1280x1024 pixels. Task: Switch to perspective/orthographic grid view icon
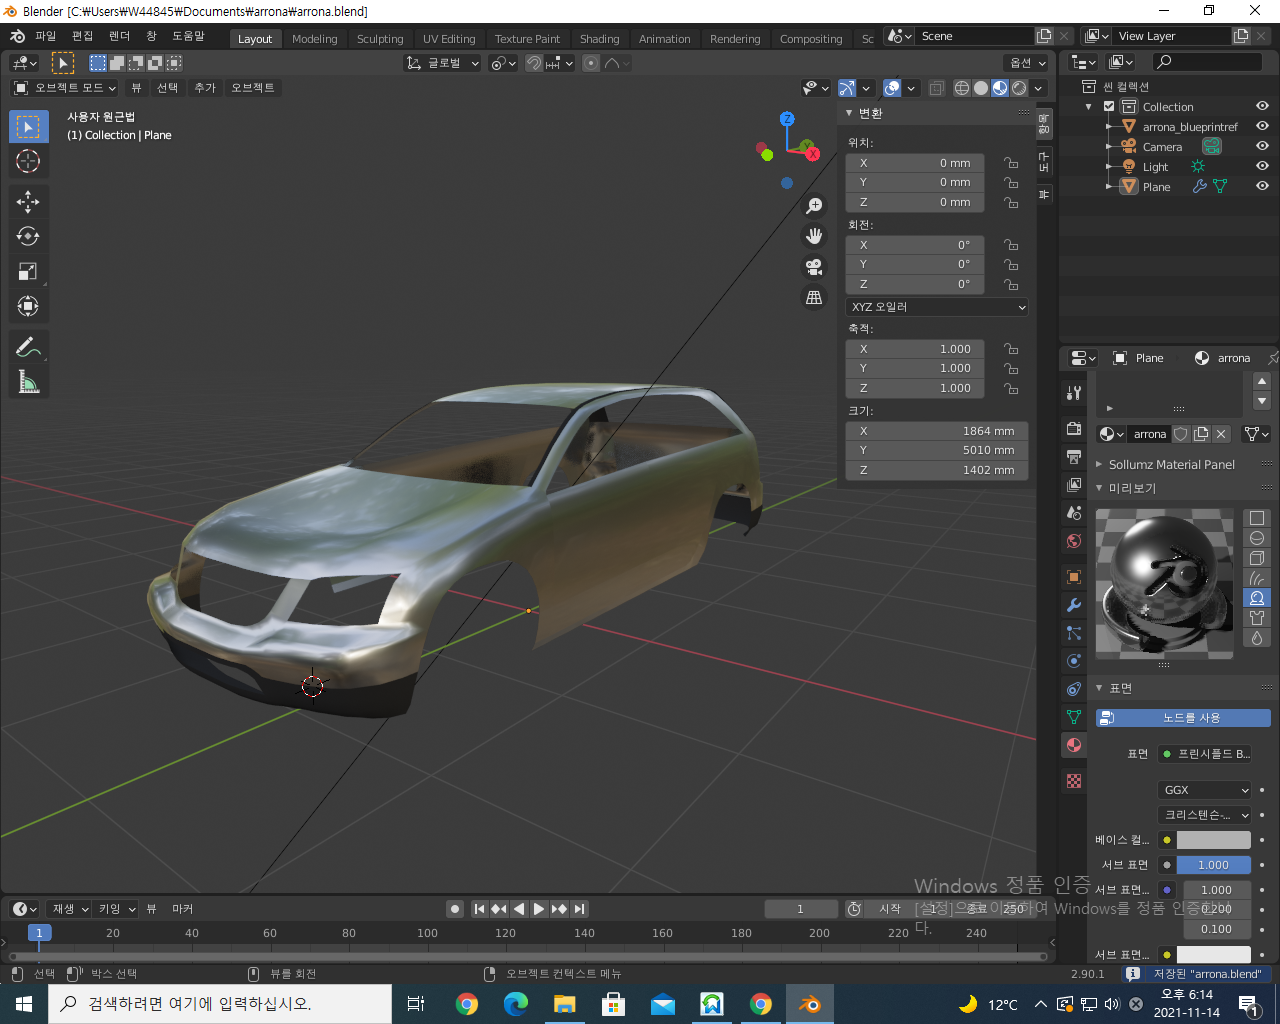tap(814, 297)
